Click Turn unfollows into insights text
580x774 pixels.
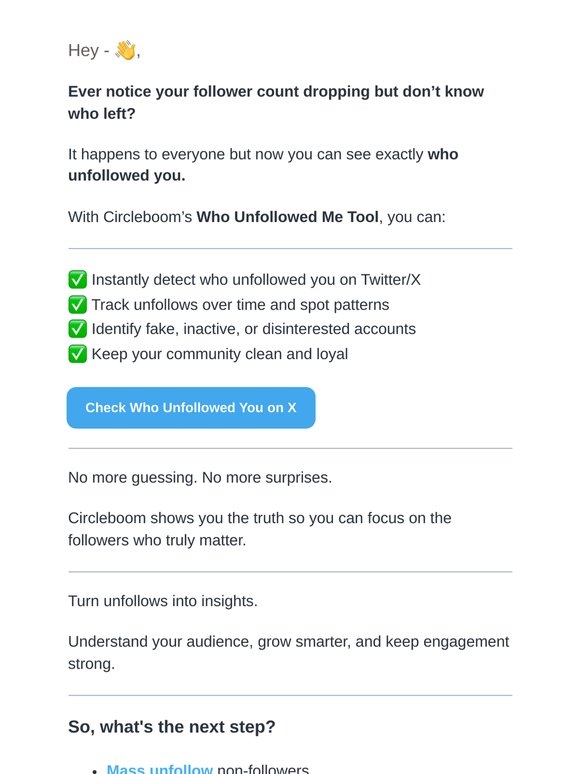click(x=163, y=601)
